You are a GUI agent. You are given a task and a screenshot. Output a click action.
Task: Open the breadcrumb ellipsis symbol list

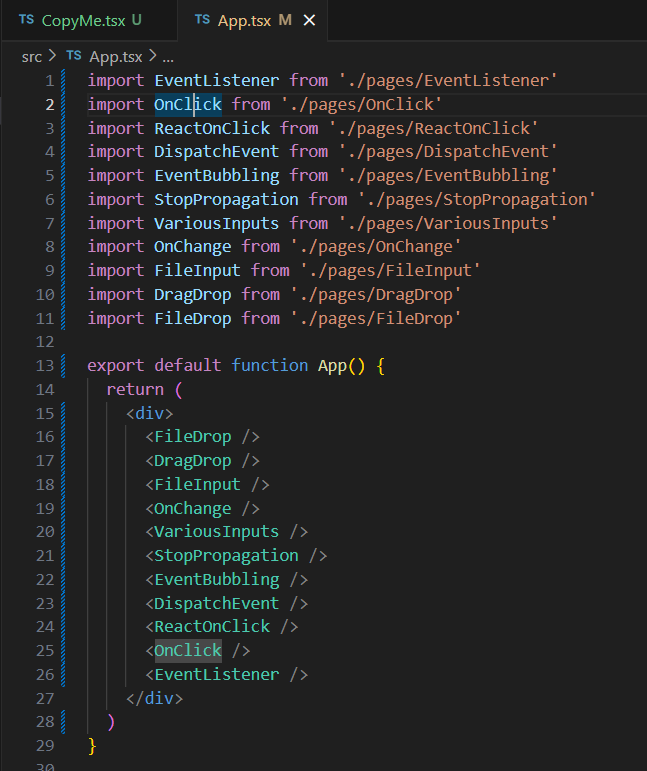(168, 58)
